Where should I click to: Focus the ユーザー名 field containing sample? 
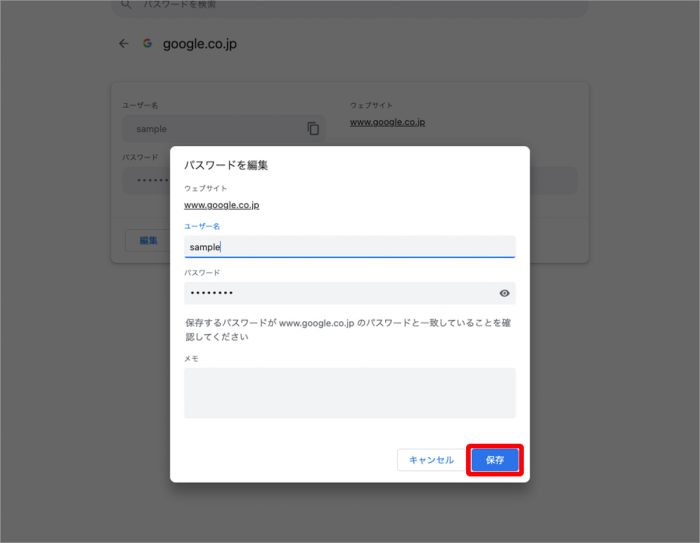tap(349, 247)
